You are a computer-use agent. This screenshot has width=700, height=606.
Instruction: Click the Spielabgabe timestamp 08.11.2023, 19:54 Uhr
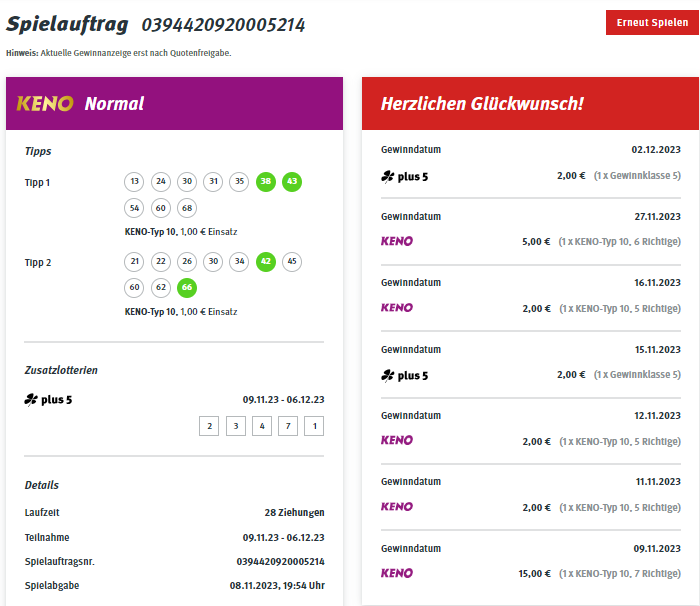click(x=277, y=585)
